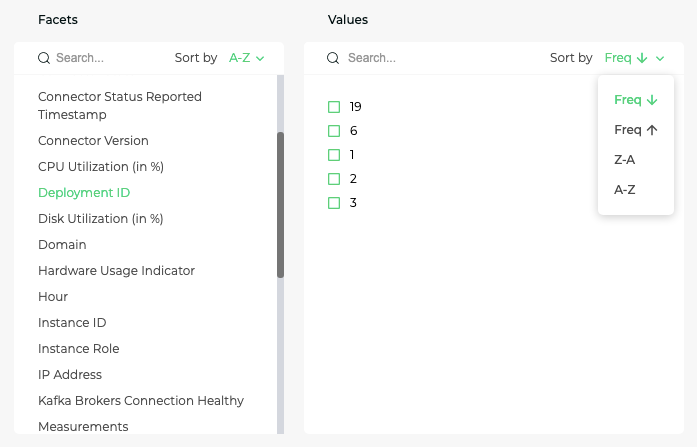Screen dimensions: 697x447
Task: Select the Kafka Brokers Connection Healthy facet
Action: point(141,401)
